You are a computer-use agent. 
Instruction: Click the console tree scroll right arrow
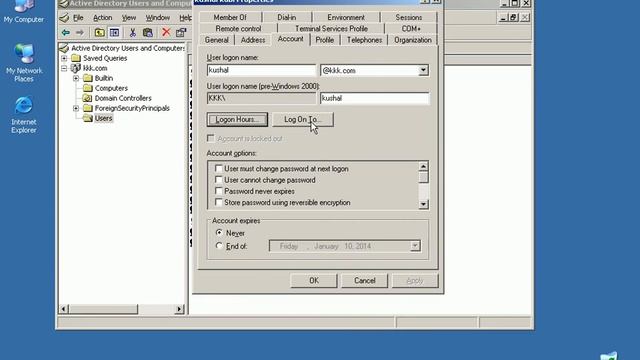tap(179, 309)
